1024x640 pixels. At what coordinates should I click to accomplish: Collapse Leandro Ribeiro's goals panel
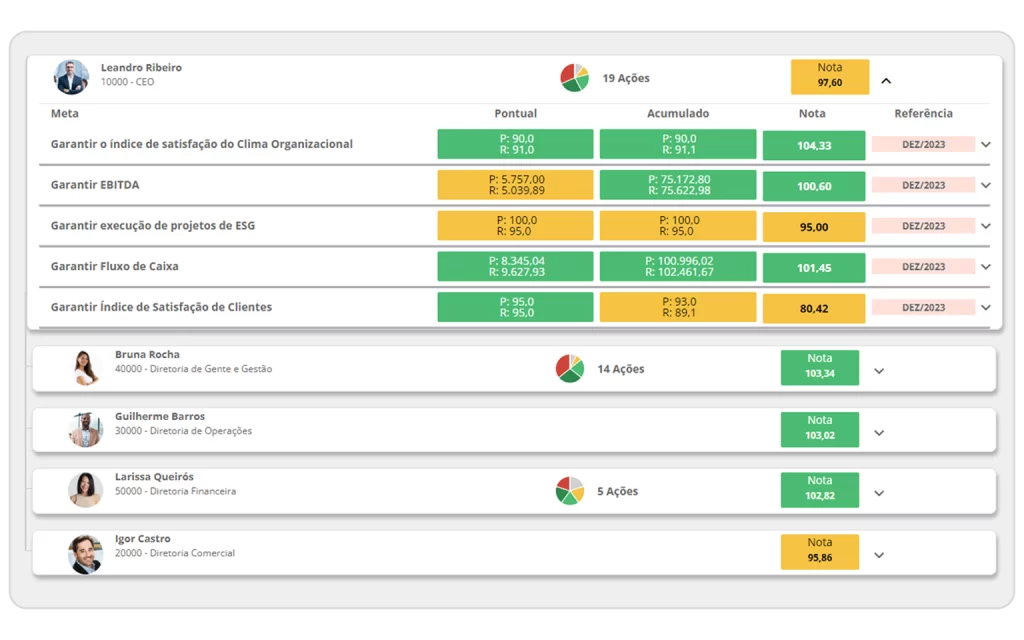coord(886,81)
